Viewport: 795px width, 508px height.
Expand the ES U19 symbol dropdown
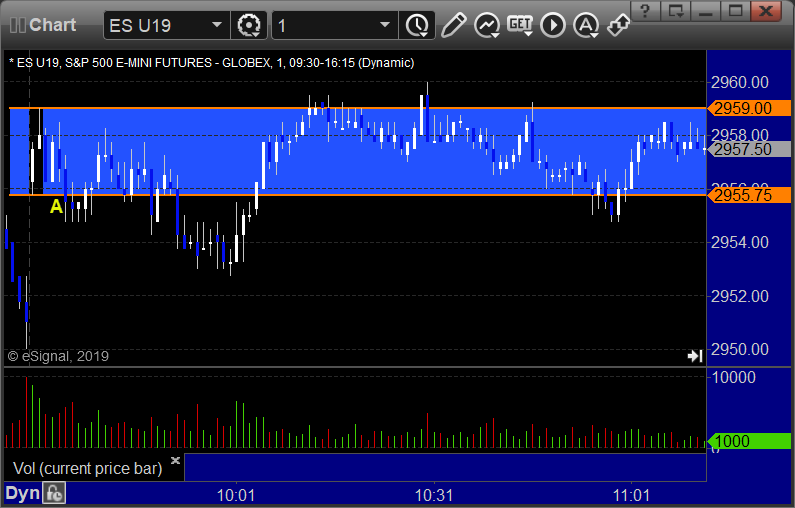pyautogui.click(x=217, y=25)
